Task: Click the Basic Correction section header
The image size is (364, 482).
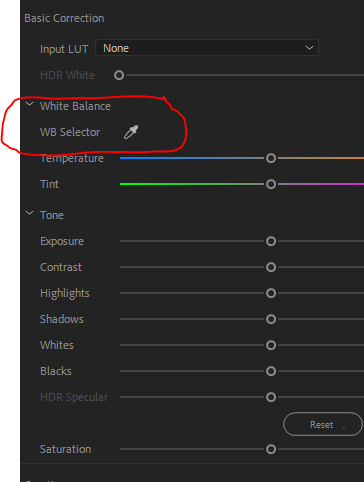Action: pyautogui.click(x=64, y=18)
